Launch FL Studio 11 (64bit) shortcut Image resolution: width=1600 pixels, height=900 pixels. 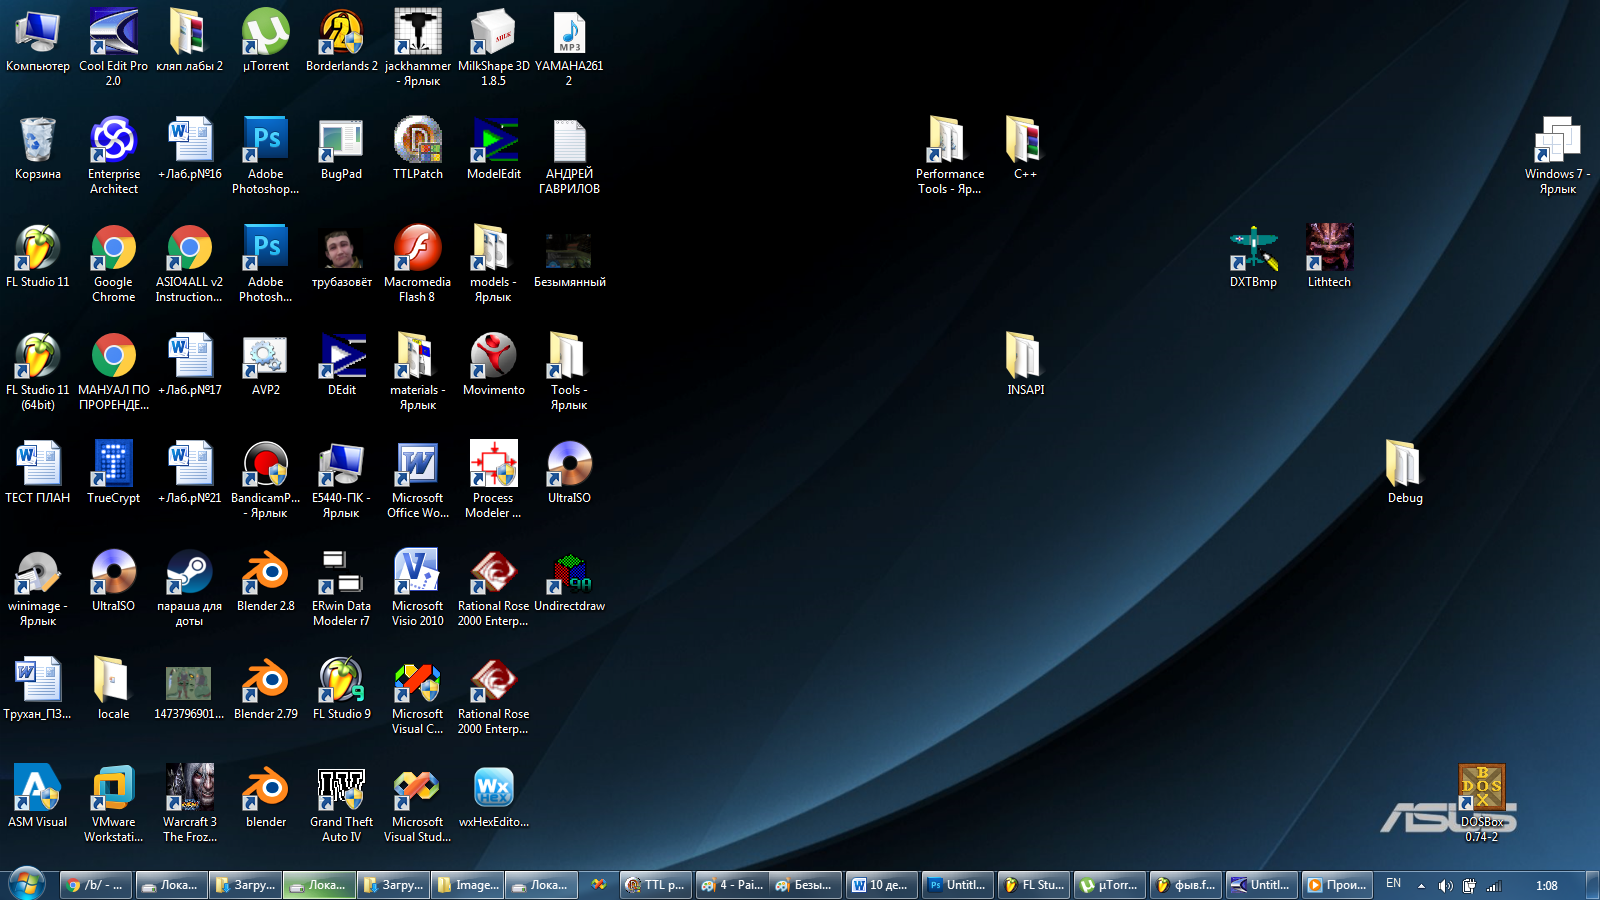point(38,370)
